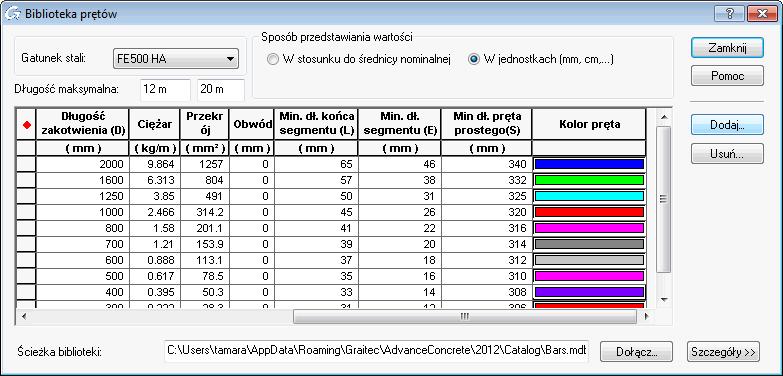The image size is (783, 376).
Task: Click the Dodaj... button
Action: pyautogui.click(x=727, y=125)
